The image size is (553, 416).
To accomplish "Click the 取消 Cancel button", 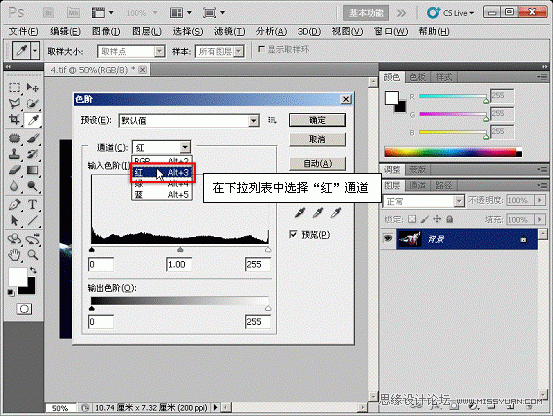I will [317, 140].
